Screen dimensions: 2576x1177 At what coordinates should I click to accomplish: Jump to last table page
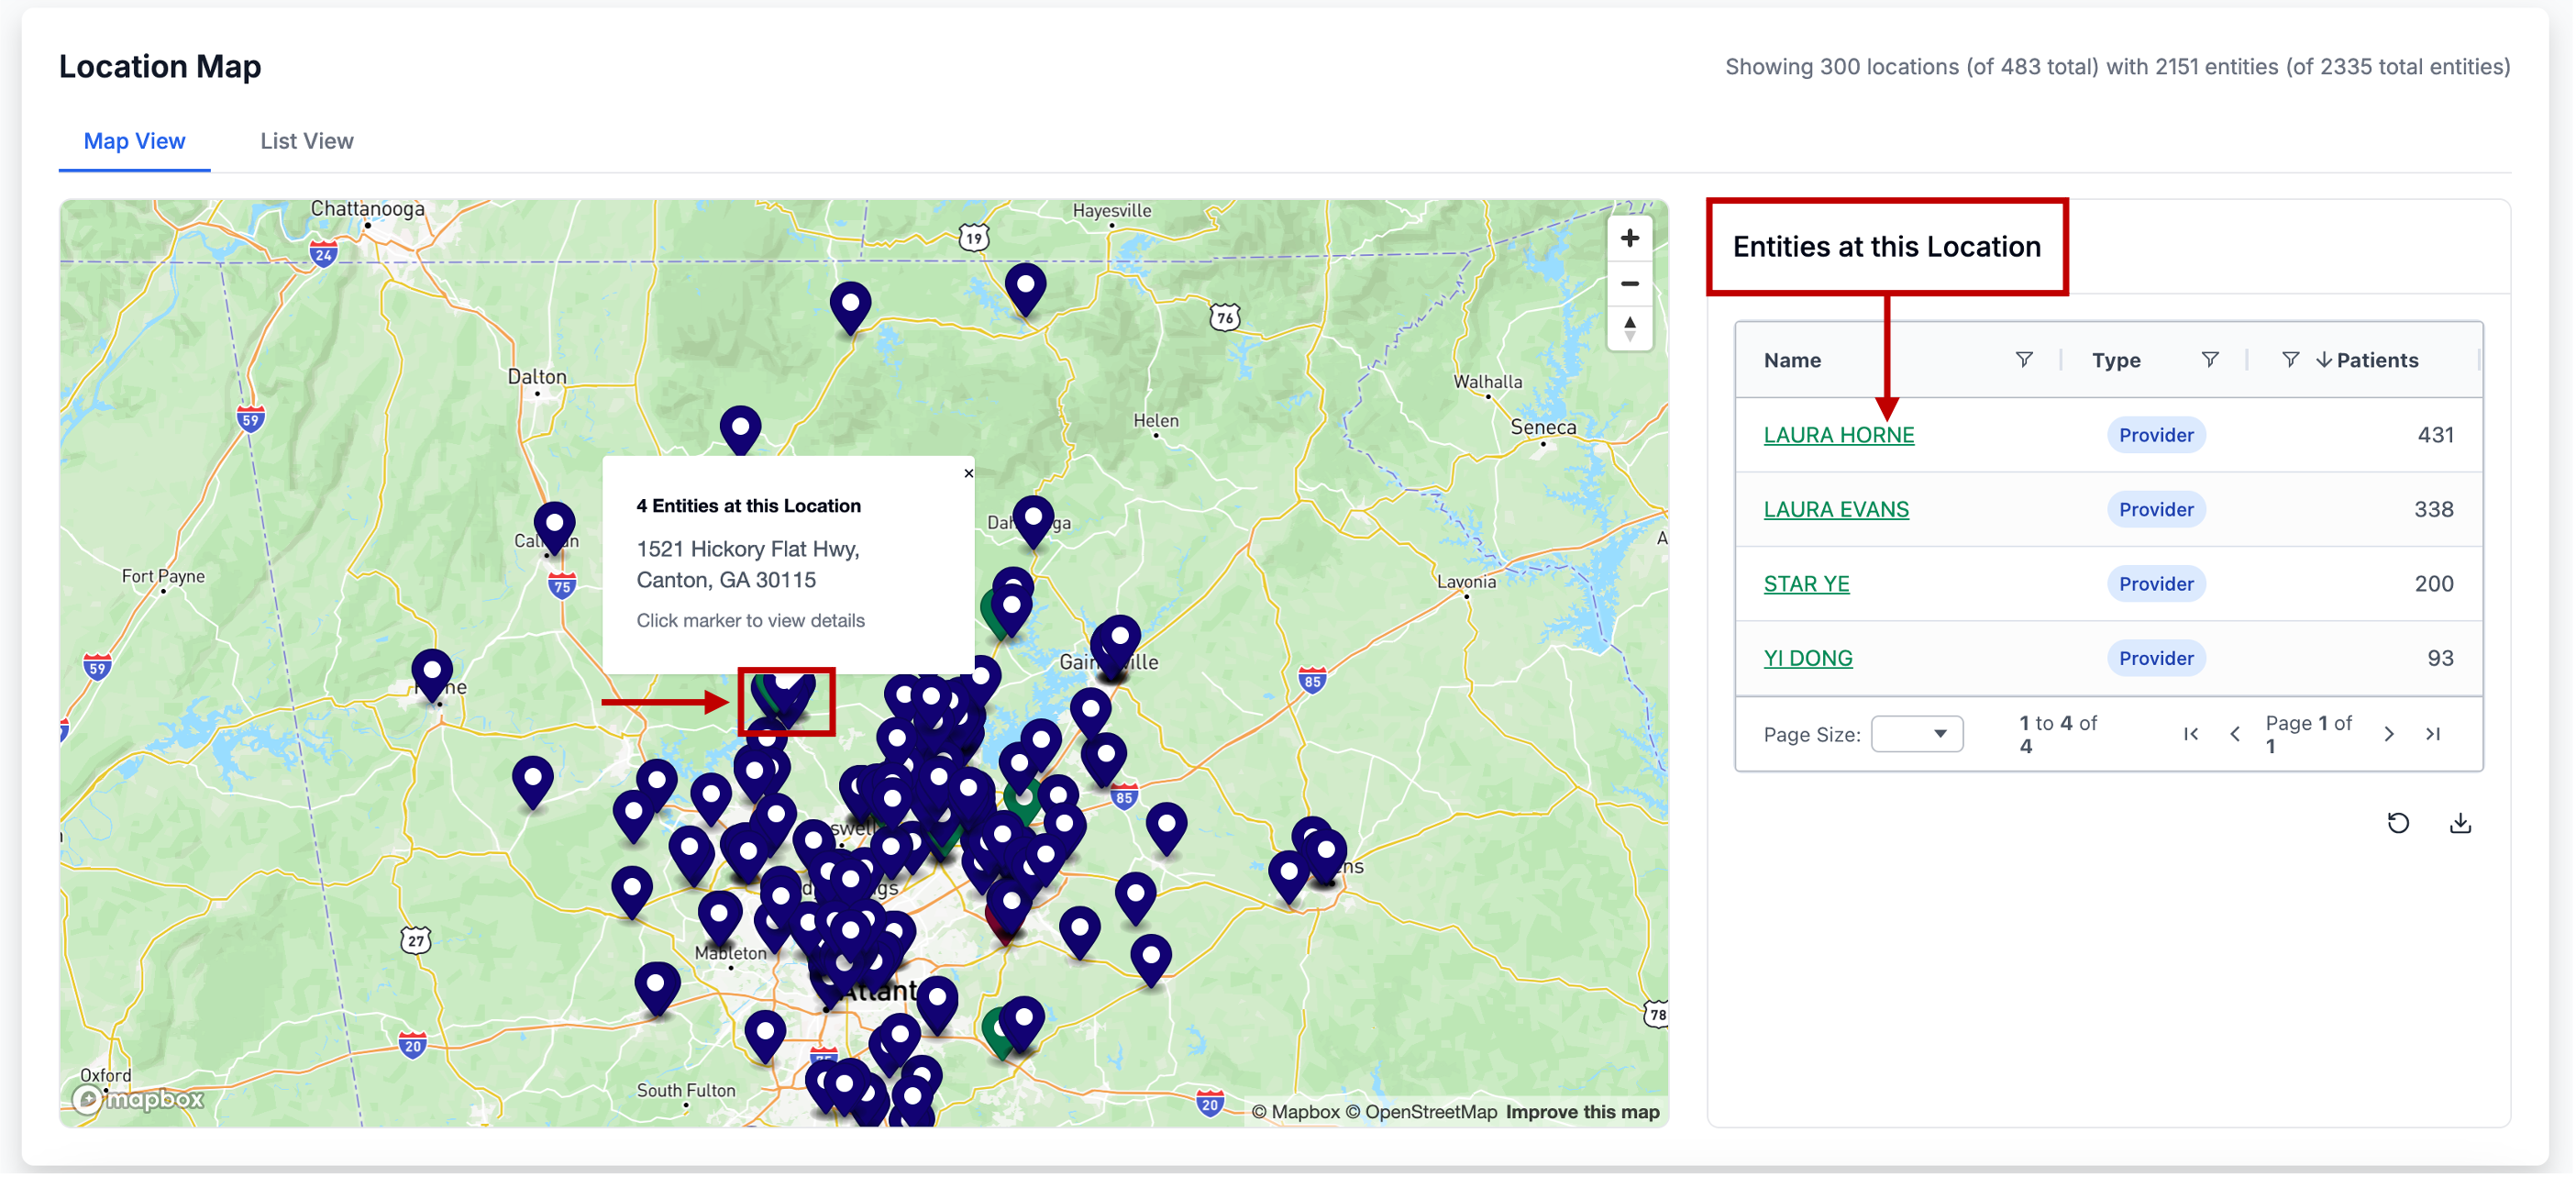pyautogui.click(x=2432, y=734)
